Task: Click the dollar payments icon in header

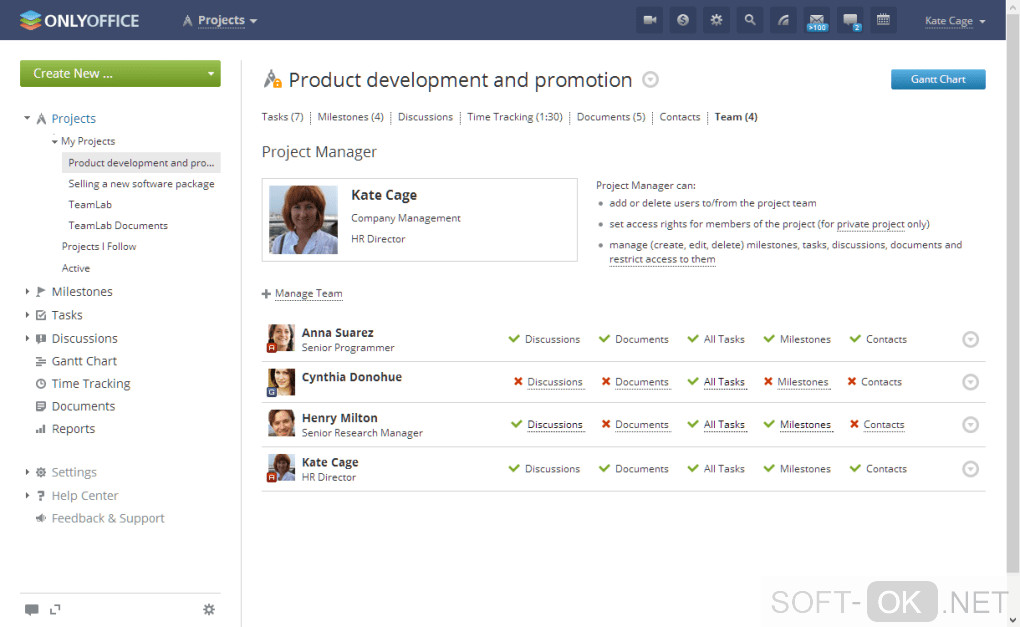Action: click(x=684, y=20)
